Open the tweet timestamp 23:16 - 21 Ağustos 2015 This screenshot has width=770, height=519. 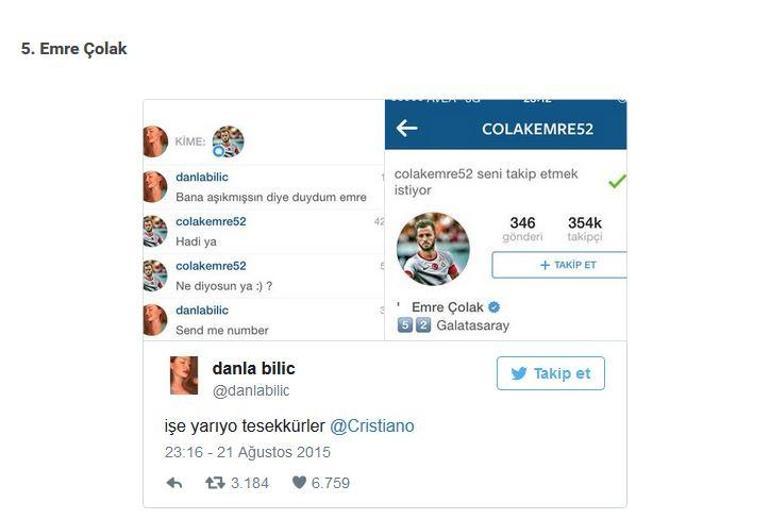[x=248, y=452]
